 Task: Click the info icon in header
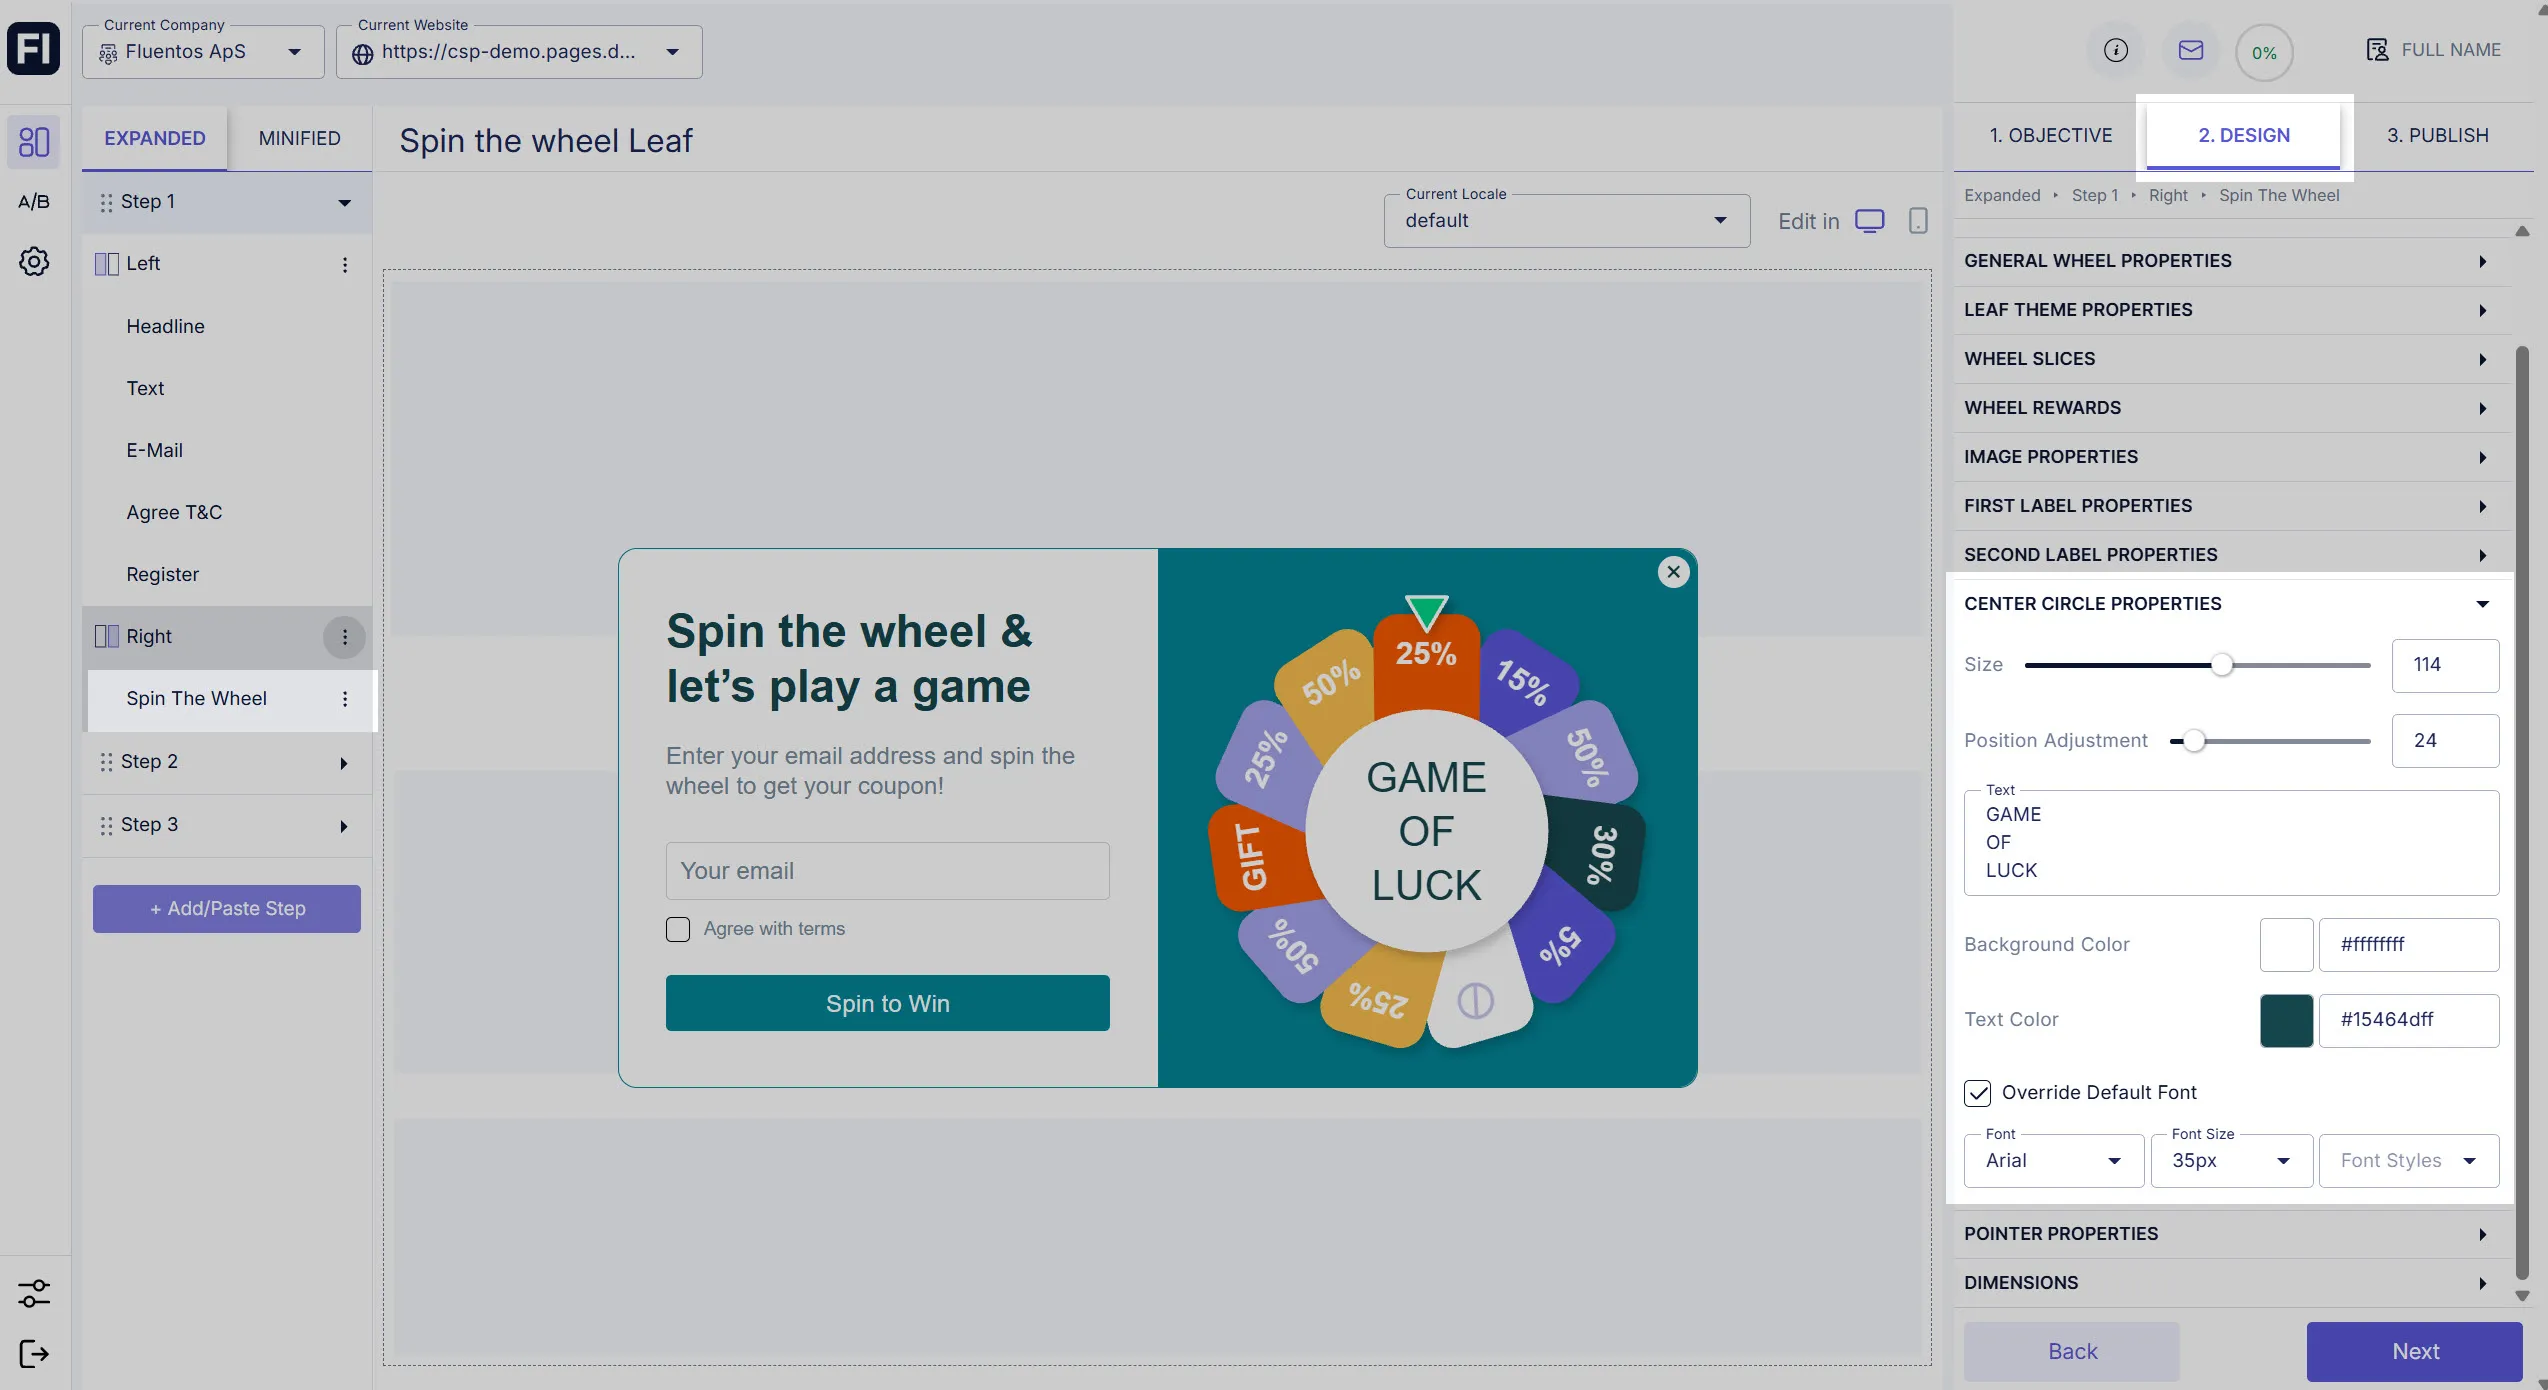click(2115, 50)
